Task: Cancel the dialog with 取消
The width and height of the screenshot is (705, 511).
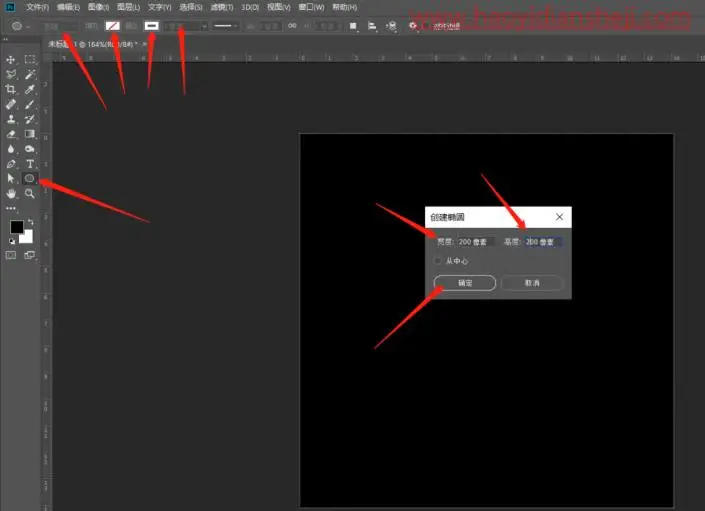Action: click(532, 283)
